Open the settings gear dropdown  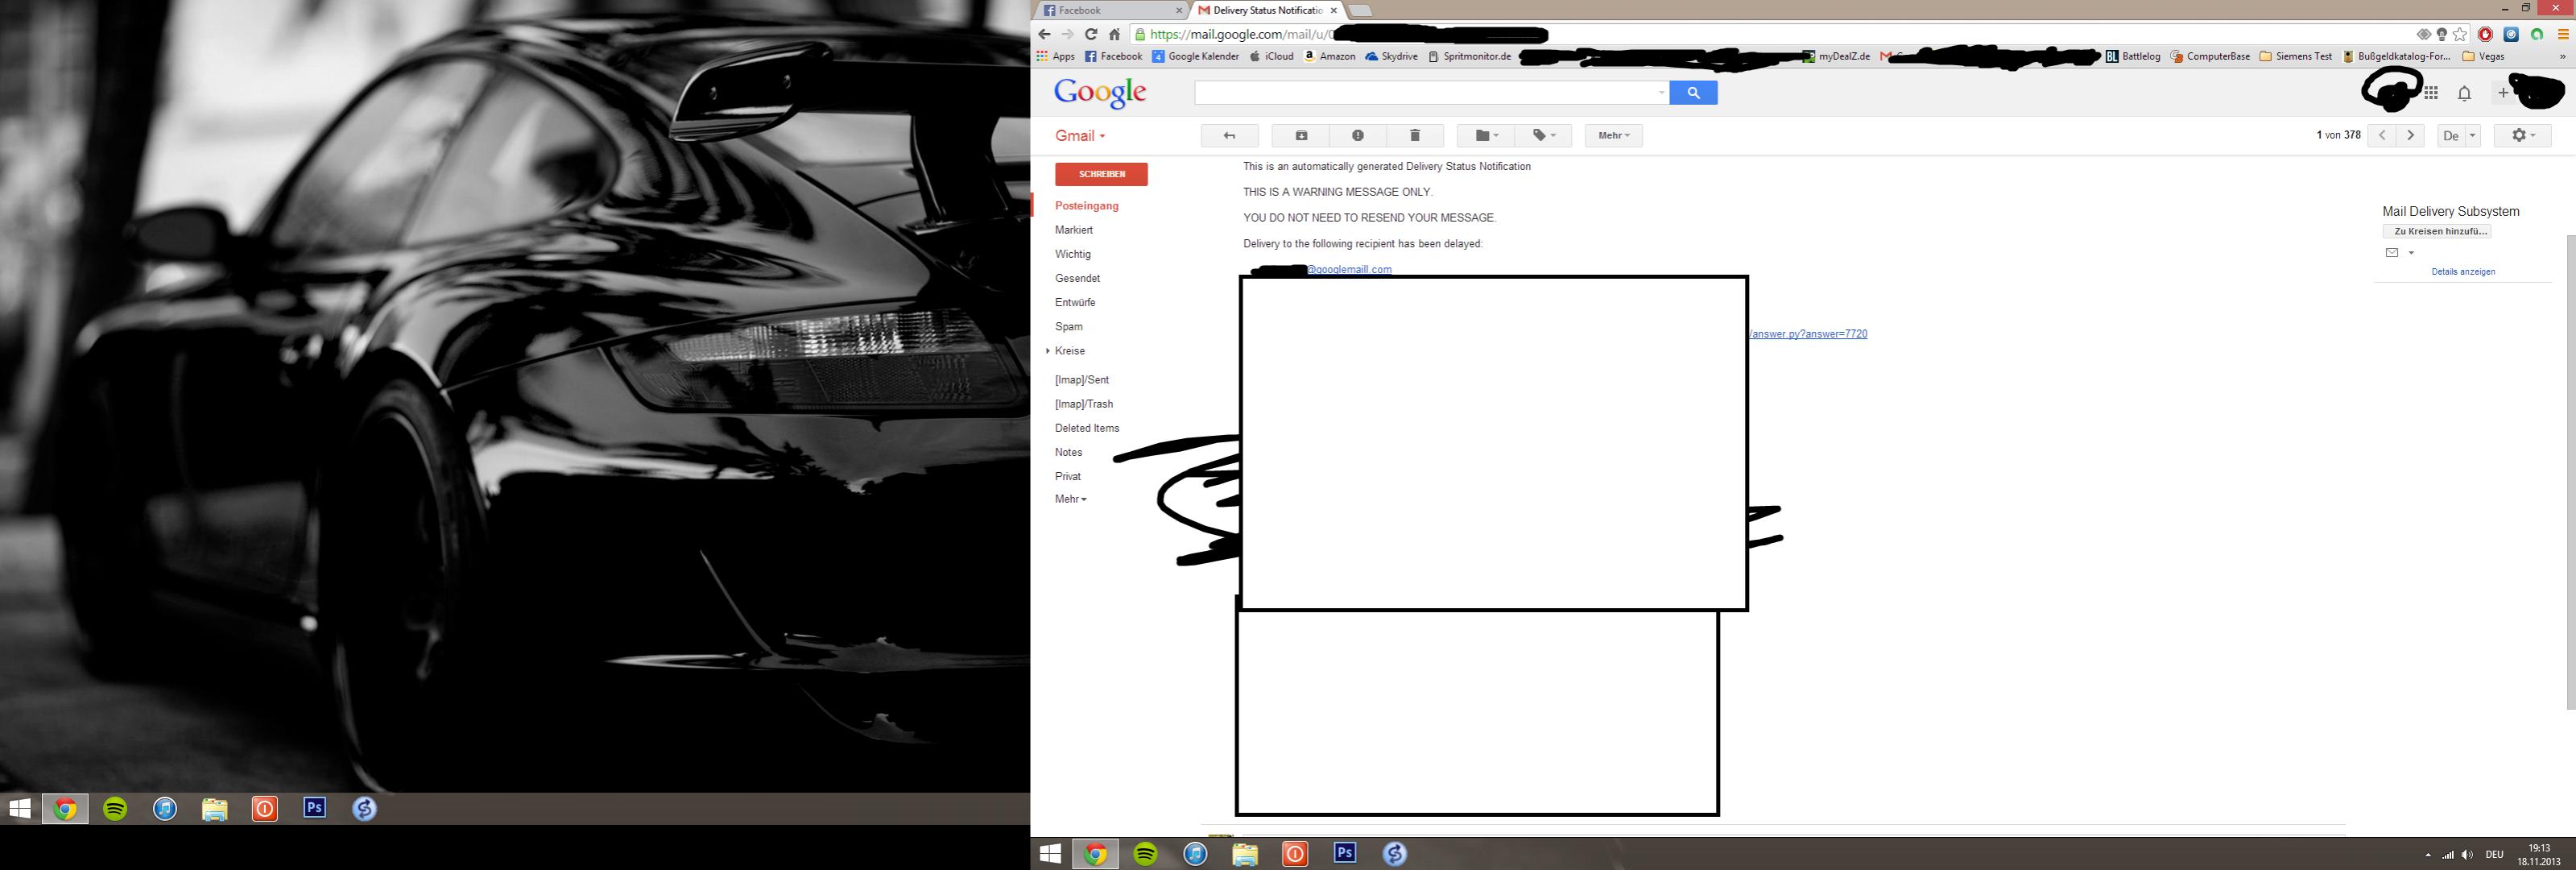tap(2522, 136)
